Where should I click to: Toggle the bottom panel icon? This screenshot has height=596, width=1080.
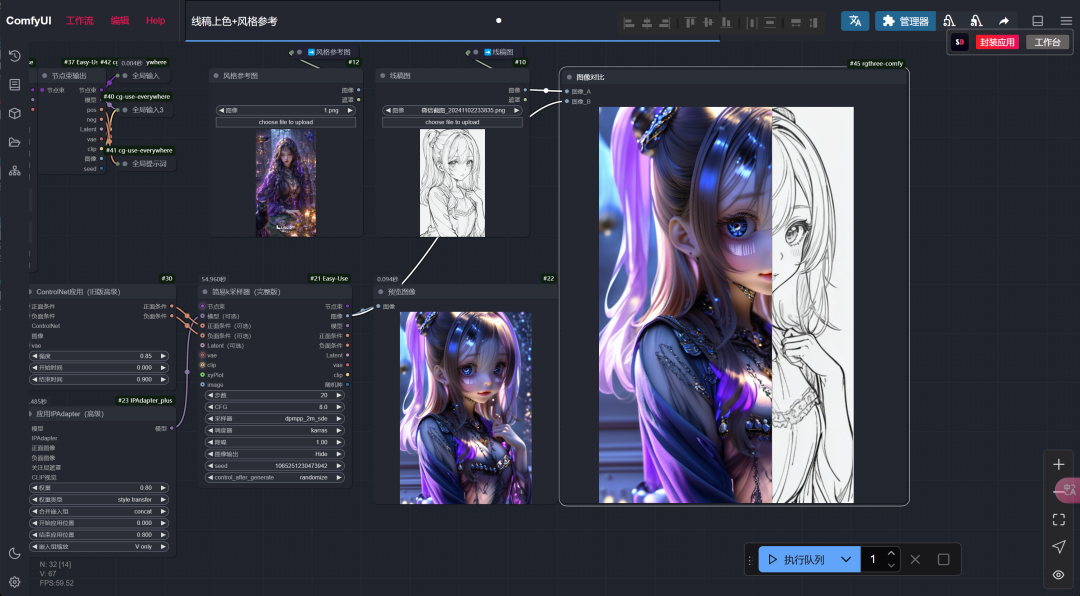(1037, 21)
